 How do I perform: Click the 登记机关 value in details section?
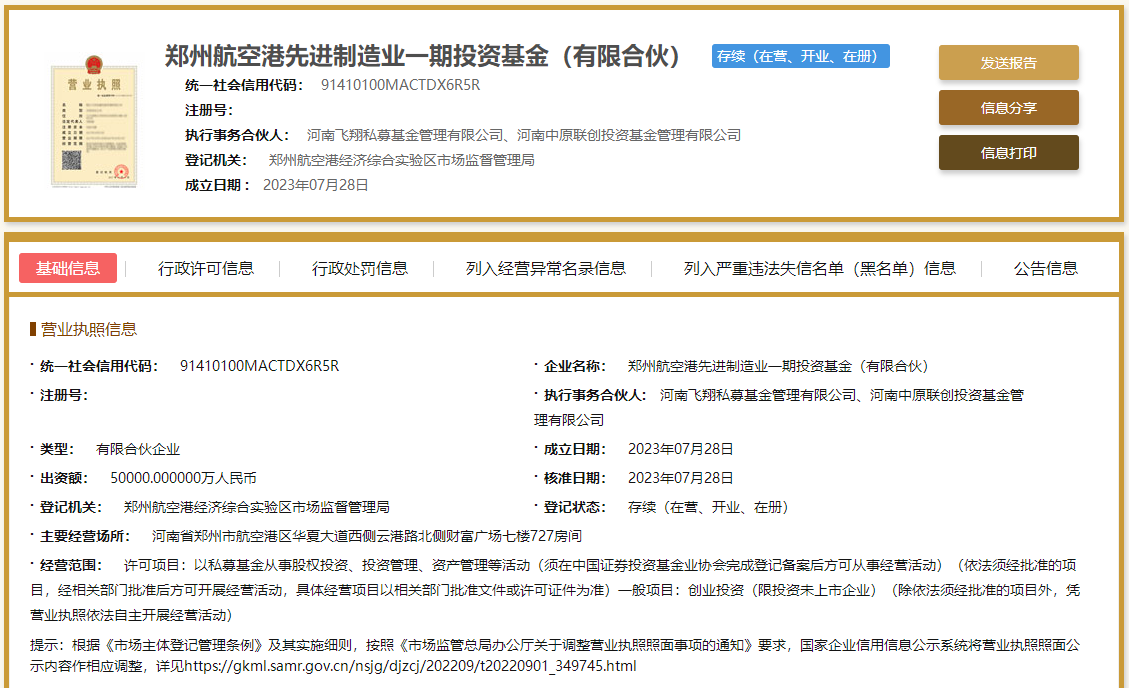pos(256,507)
